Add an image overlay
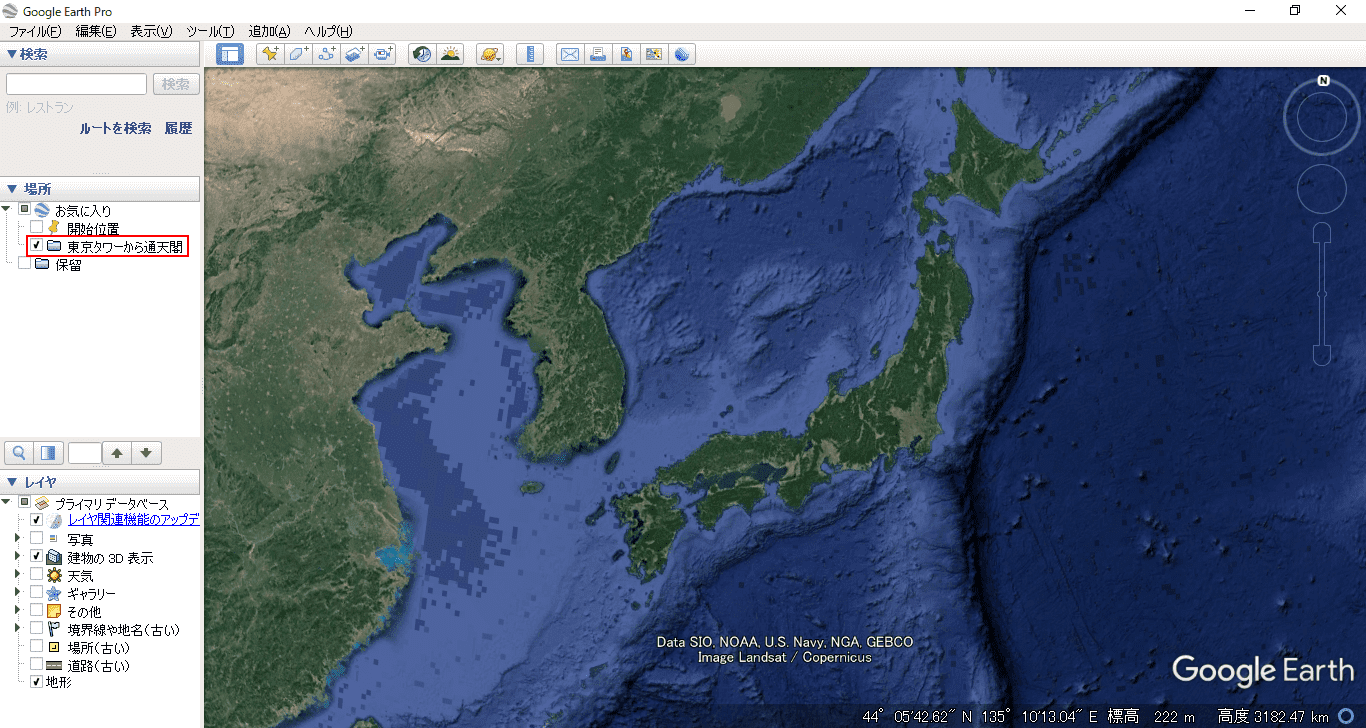Viewport: 1366px width, 728px height. [355, 54]
